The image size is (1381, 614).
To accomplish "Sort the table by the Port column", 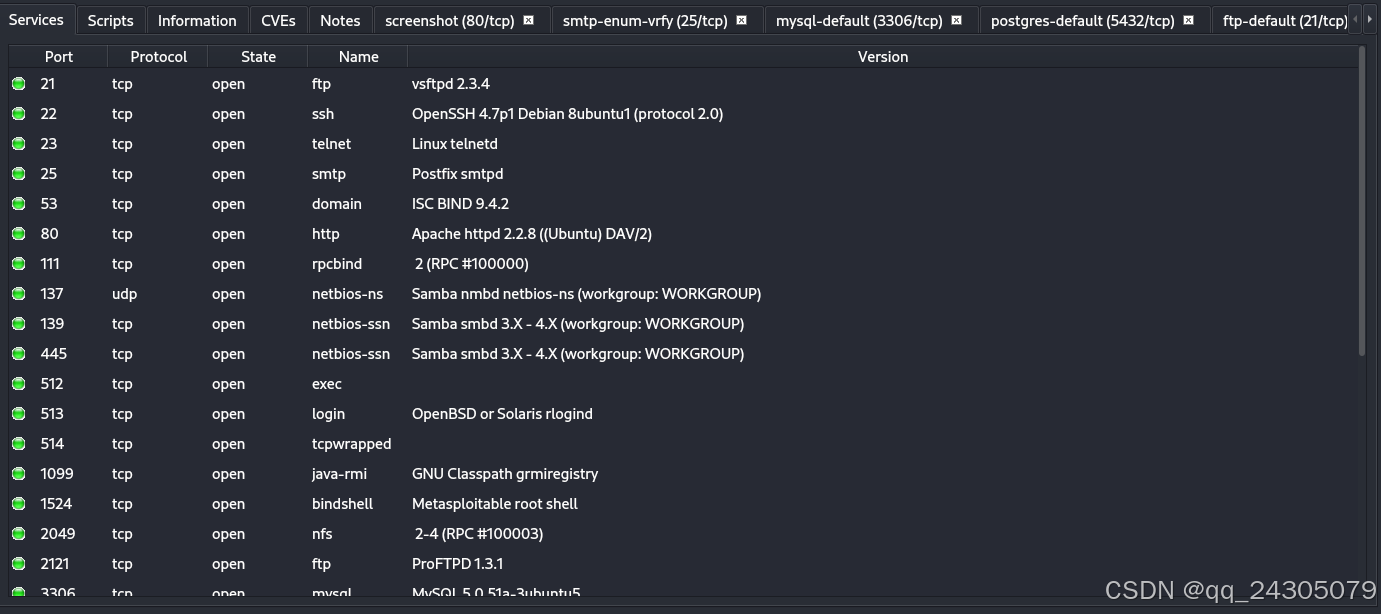I will point(58,57).
